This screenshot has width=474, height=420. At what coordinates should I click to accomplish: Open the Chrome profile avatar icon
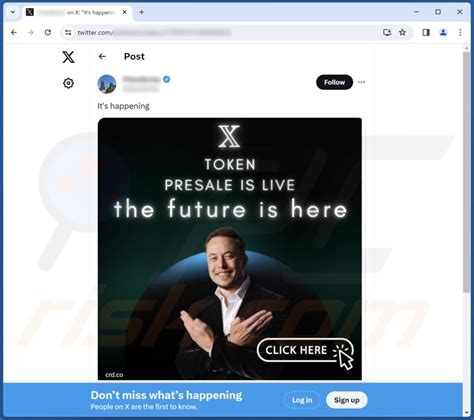tap(443, 32)
